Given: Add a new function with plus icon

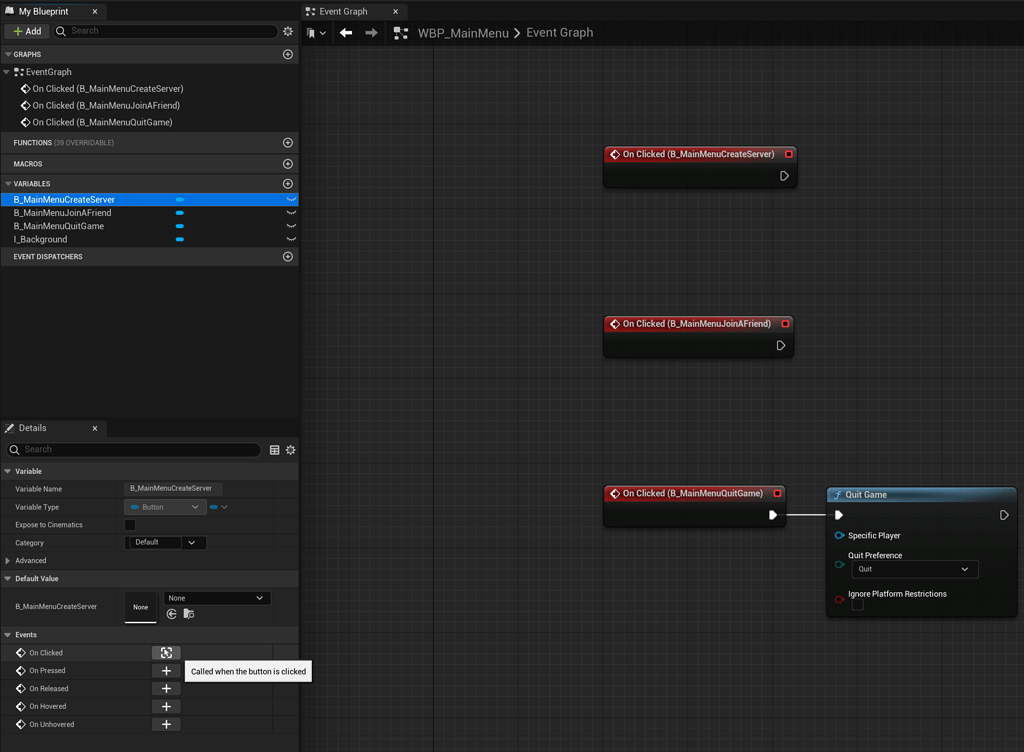Looking at the screenshot, I should coord(288,143).
